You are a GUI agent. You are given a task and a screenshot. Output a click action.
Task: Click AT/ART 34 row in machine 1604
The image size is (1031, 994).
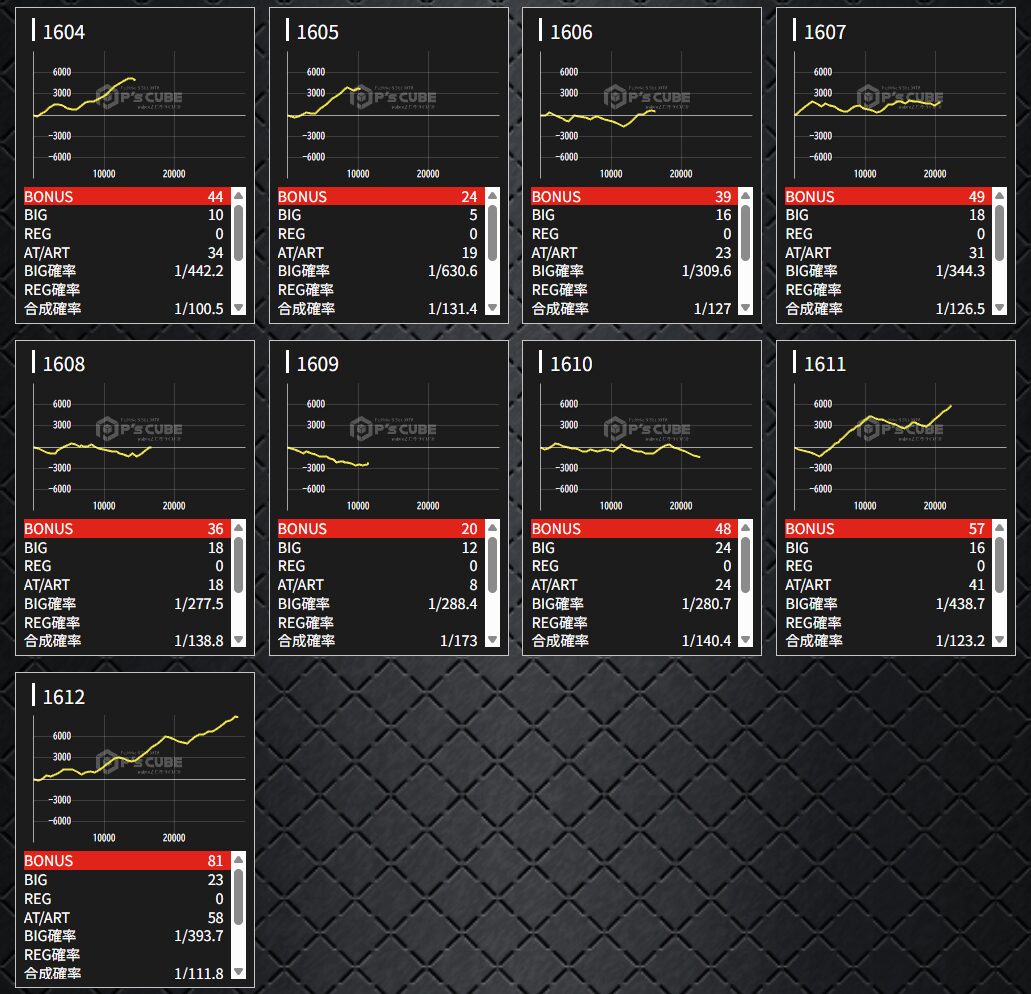tap(127, 252)
